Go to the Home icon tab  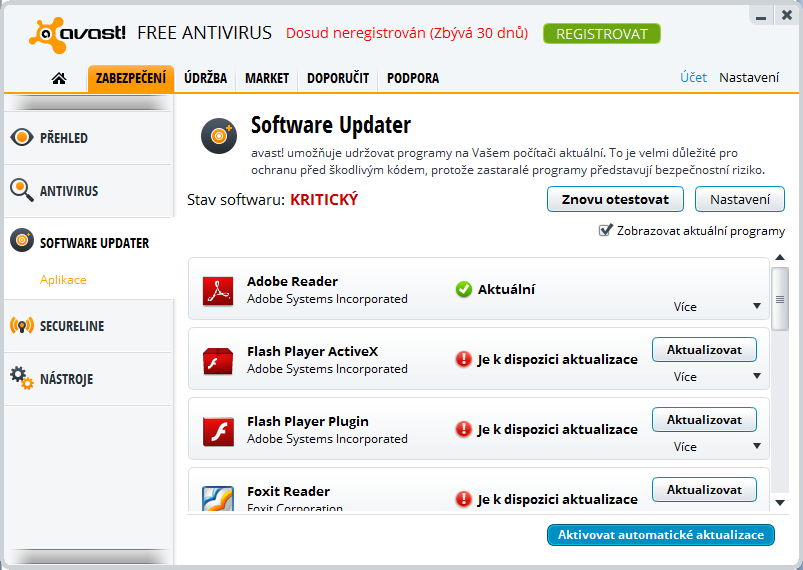click(x=59, y=78)
